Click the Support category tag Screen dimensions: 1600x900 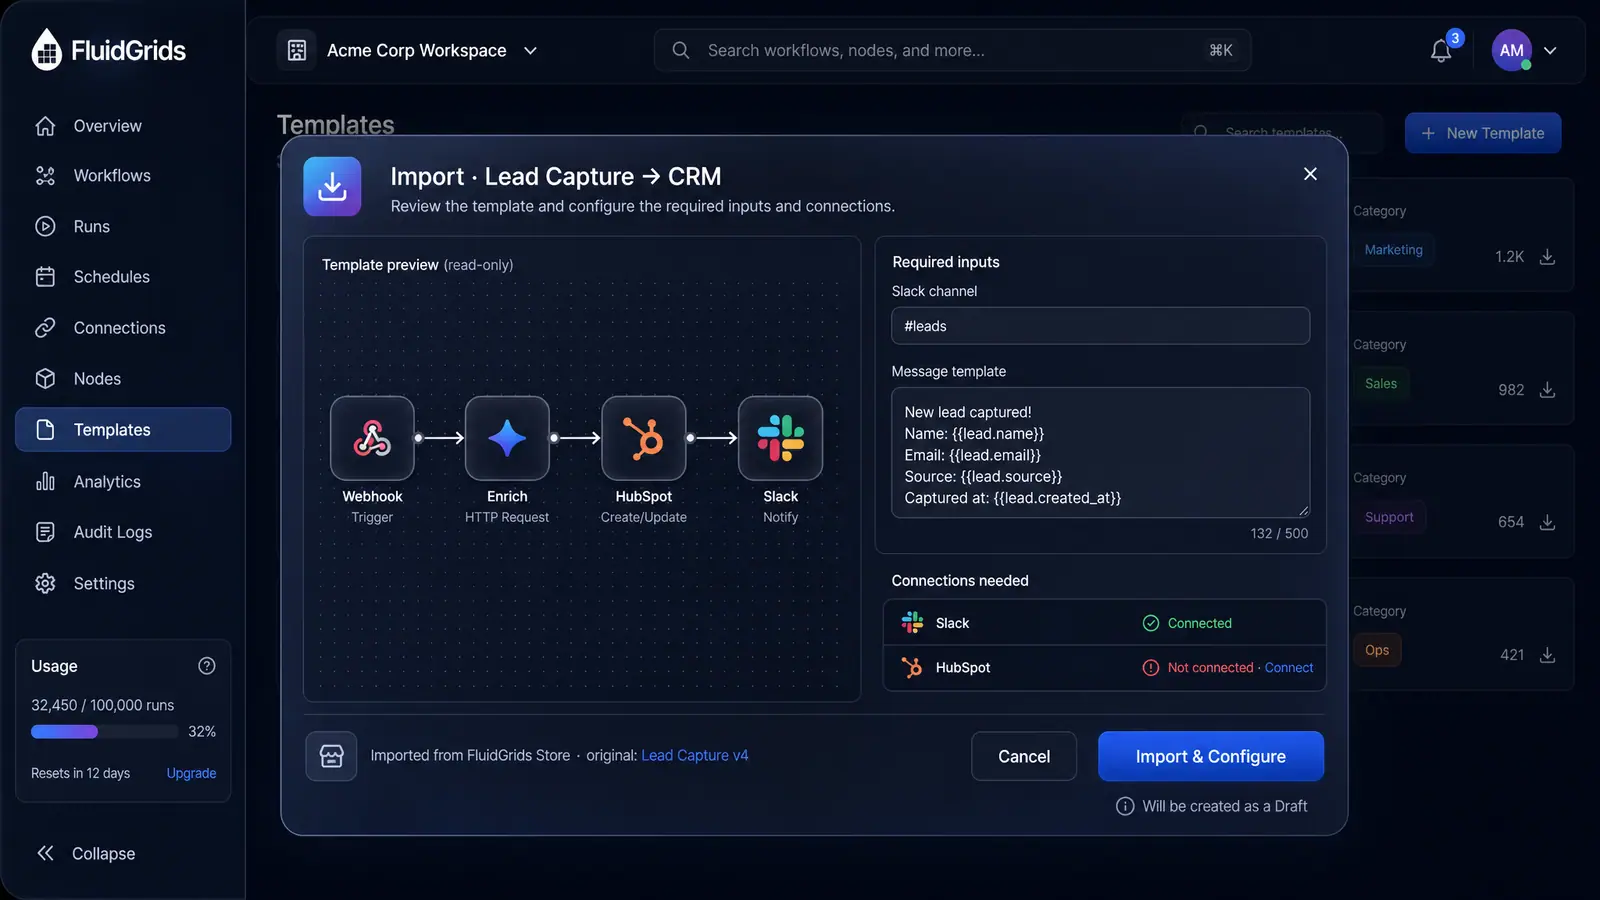1389,517
